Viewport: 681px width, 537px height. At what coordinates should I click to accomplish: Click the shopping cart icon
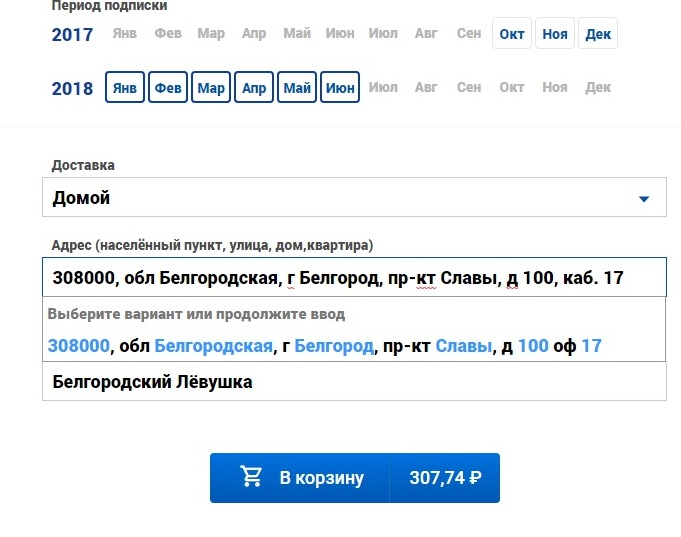(251, 476)
